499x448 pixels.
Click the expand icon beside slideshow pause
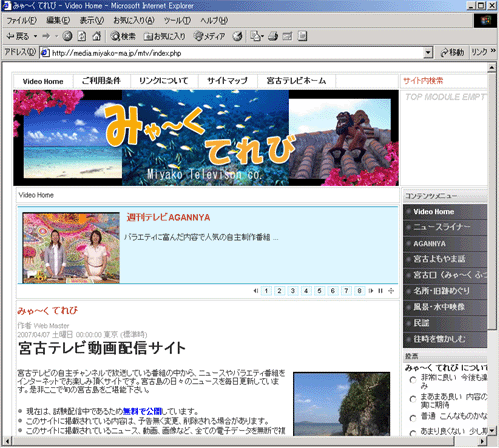click(x=391, y=291)
